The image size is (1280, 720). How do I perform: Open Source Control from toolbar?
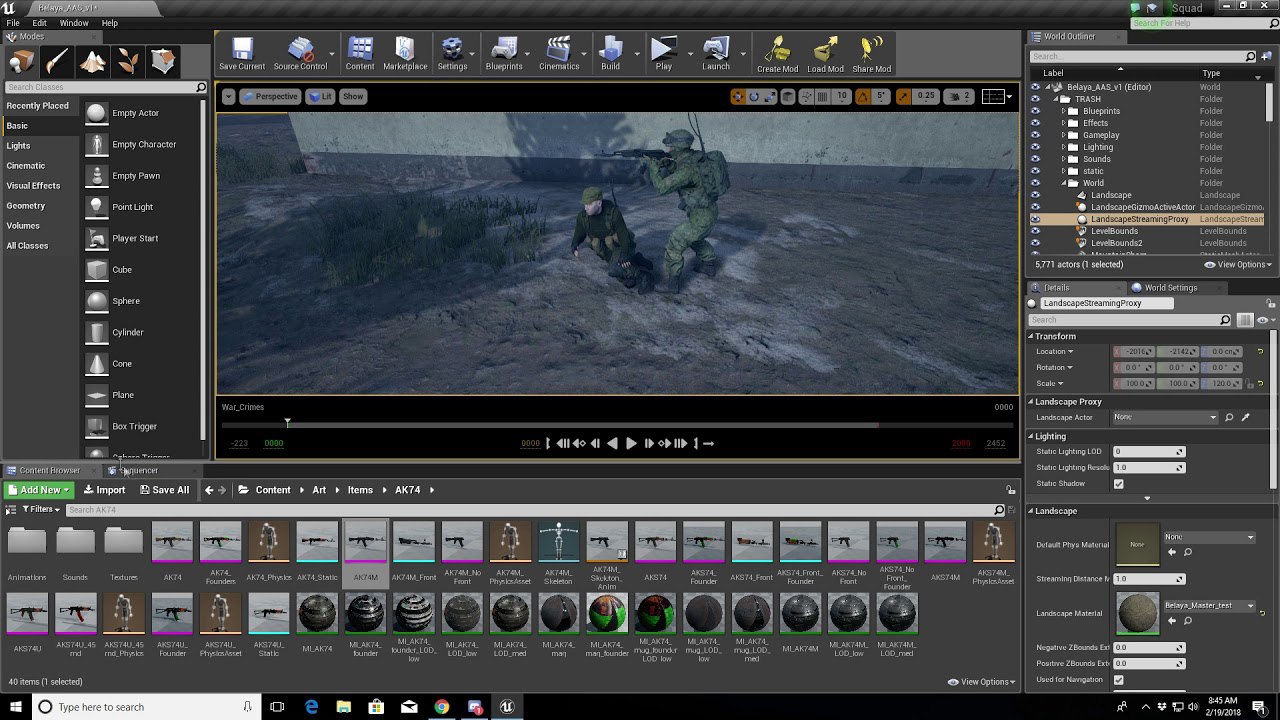(300, 54)
